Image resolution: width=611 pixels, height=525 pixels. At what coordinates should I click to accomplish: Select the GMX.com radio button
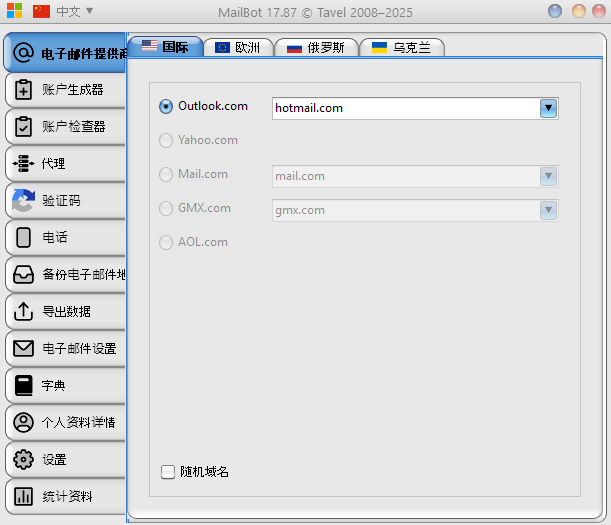click(166, 208)
